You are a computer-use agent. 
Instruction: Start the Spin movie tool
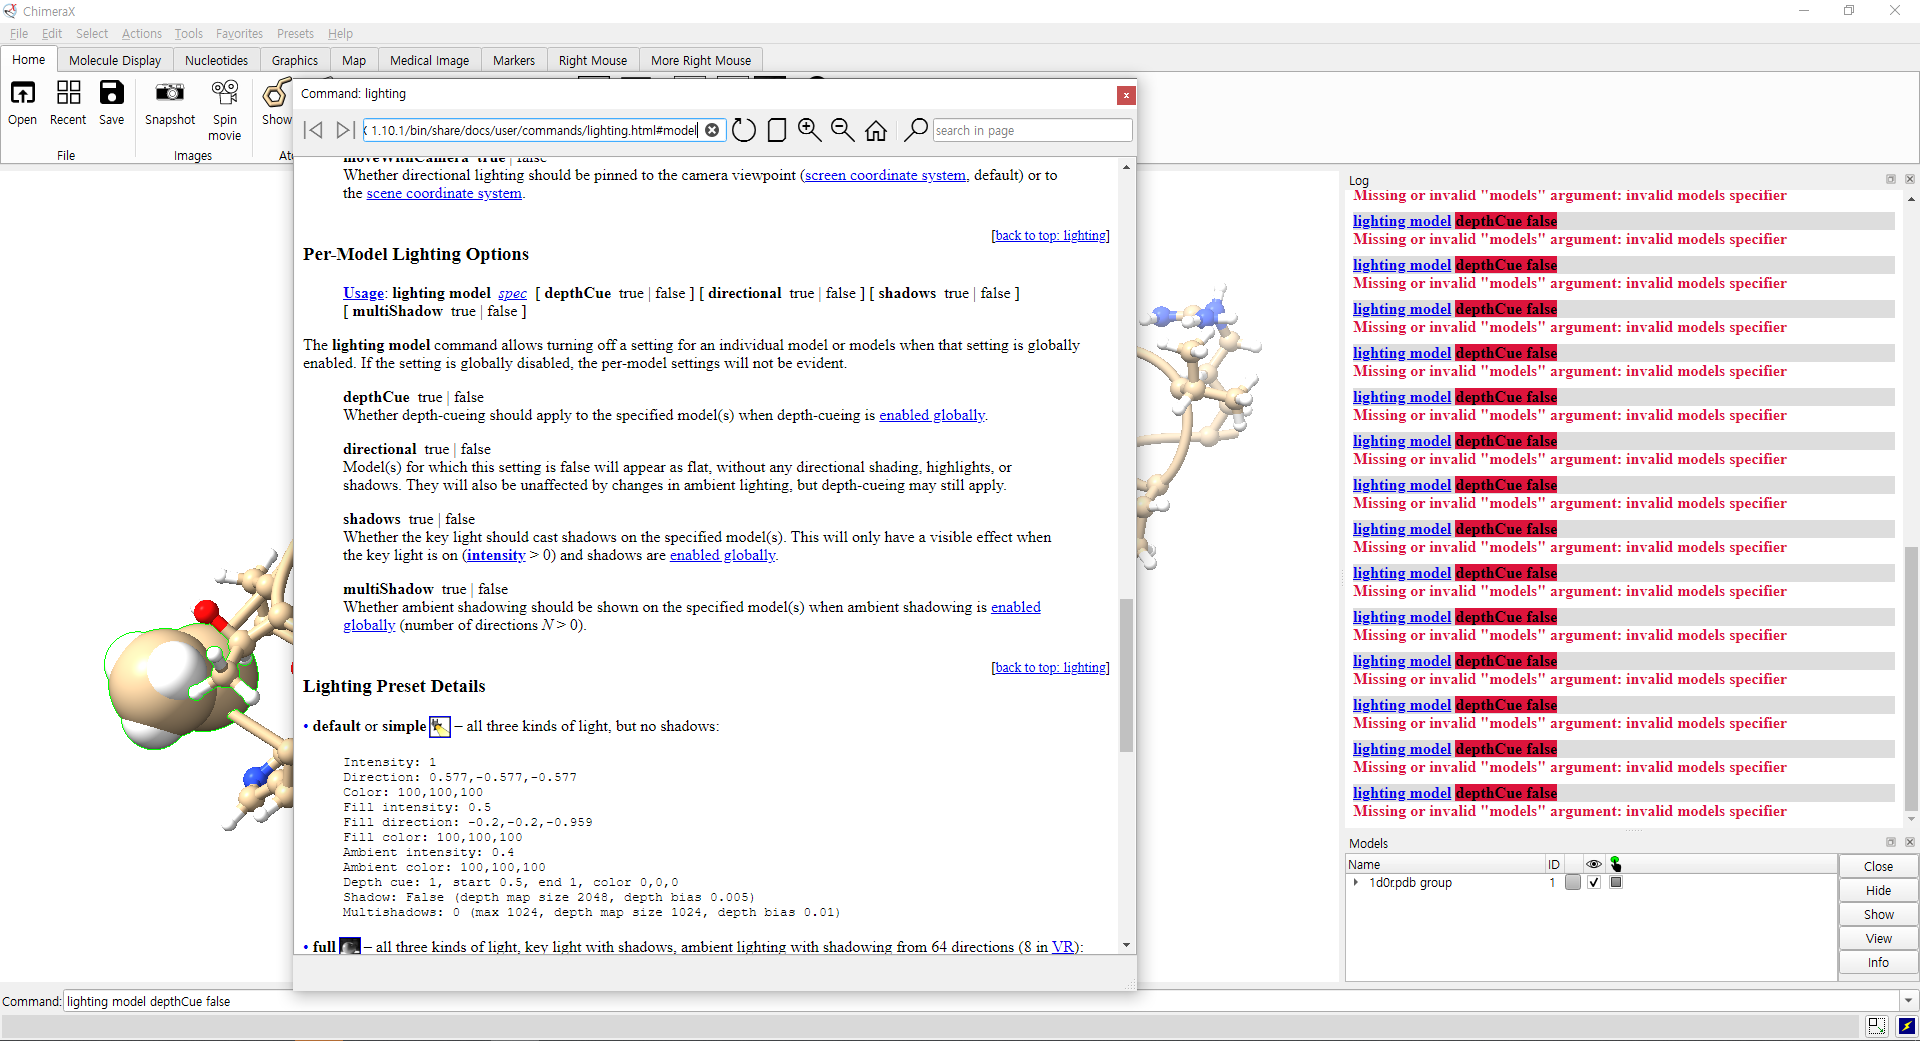pyautogui.click(x=225, y=94)
